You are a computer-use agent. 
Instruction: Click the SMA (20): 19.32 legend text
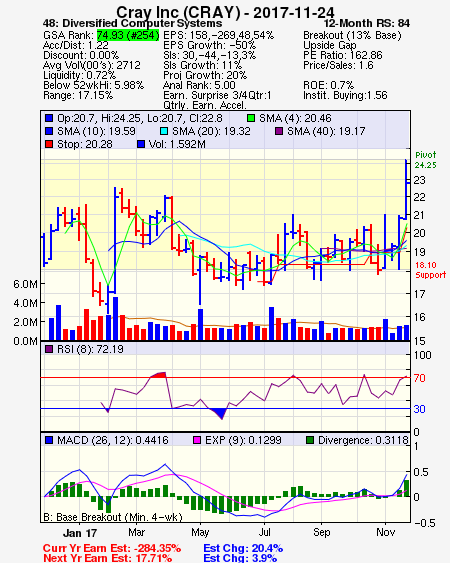[x=211, y=131]
